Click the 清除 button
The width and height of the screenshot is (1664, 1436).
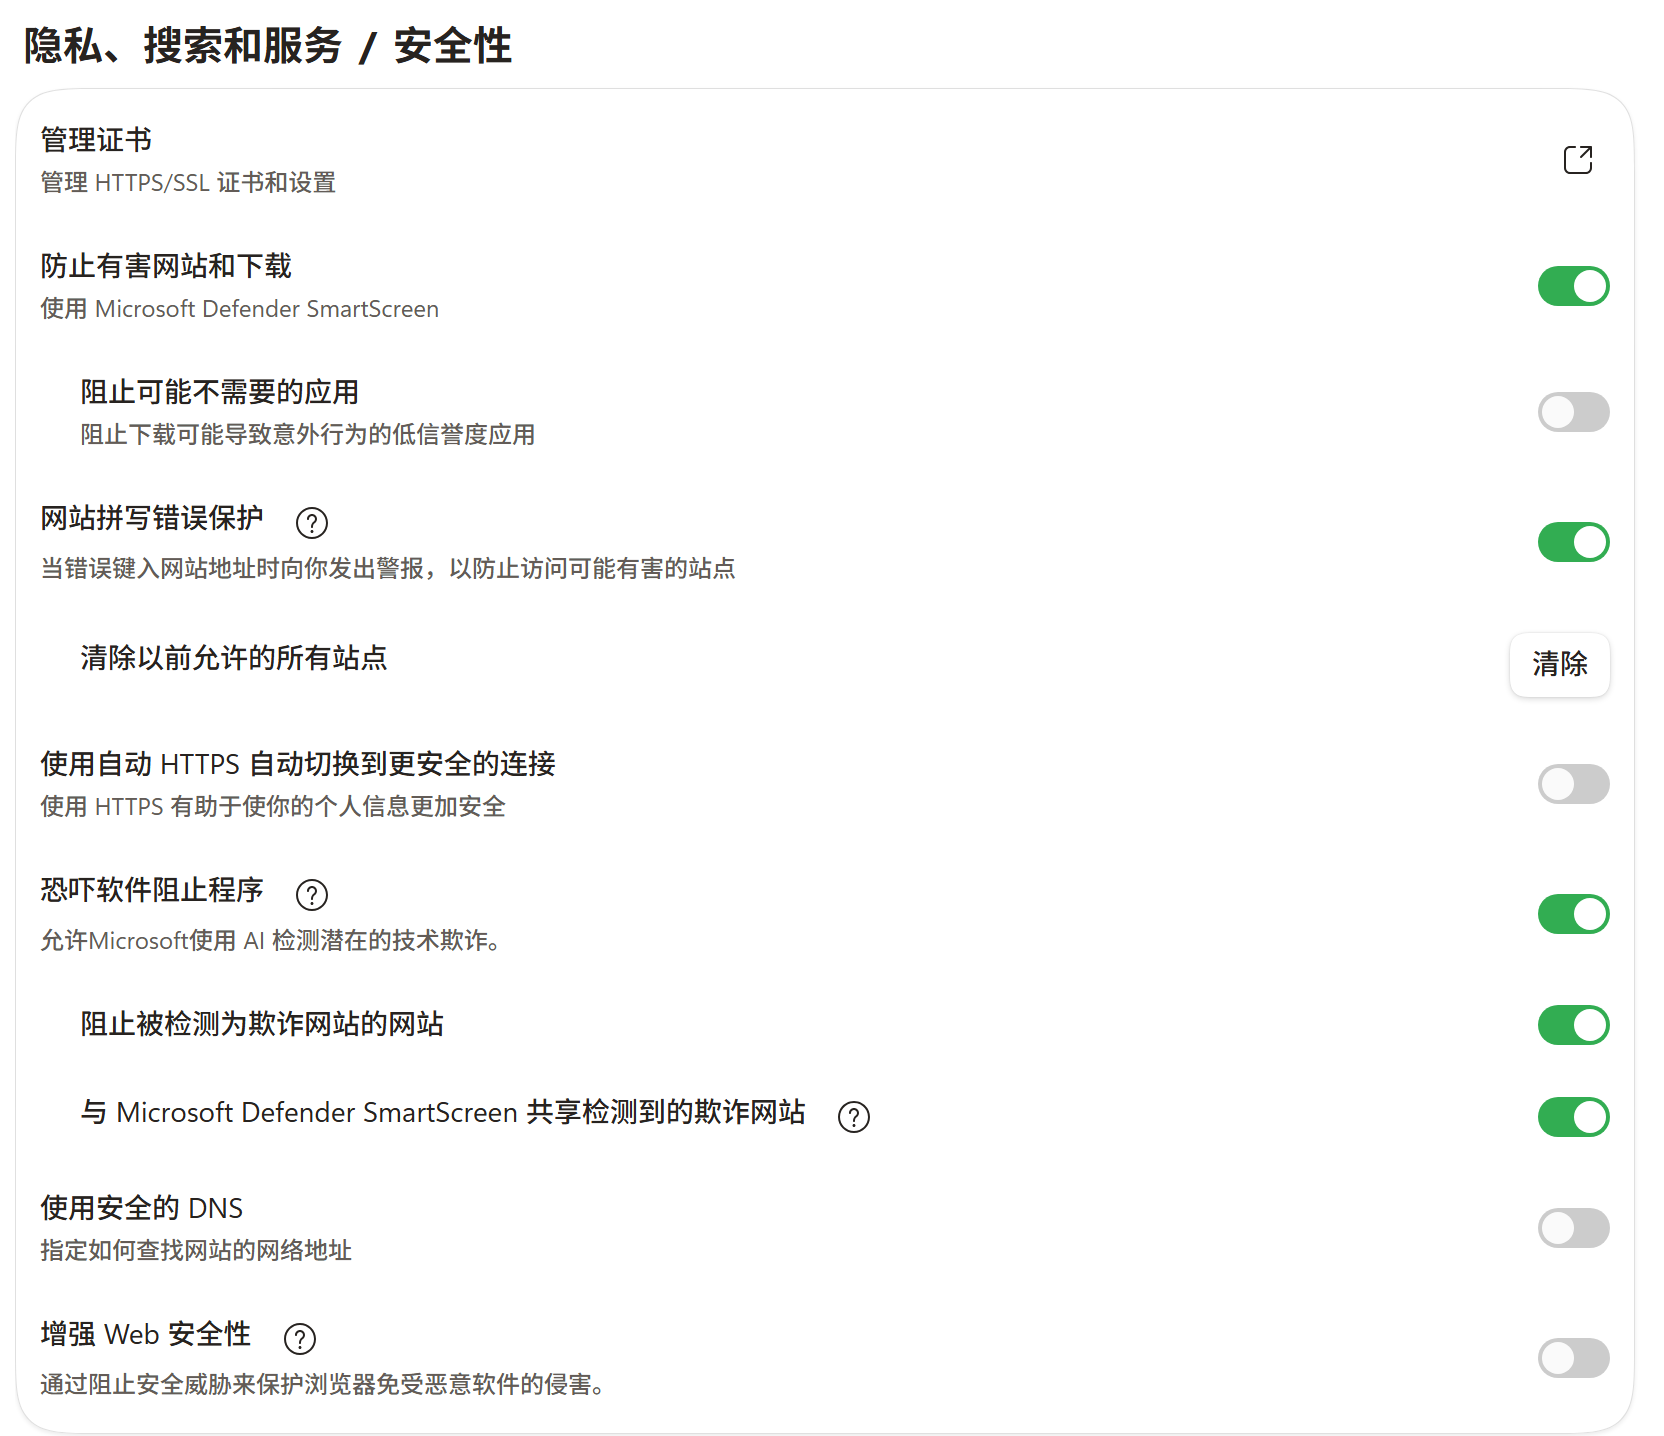pos(1559,664)
